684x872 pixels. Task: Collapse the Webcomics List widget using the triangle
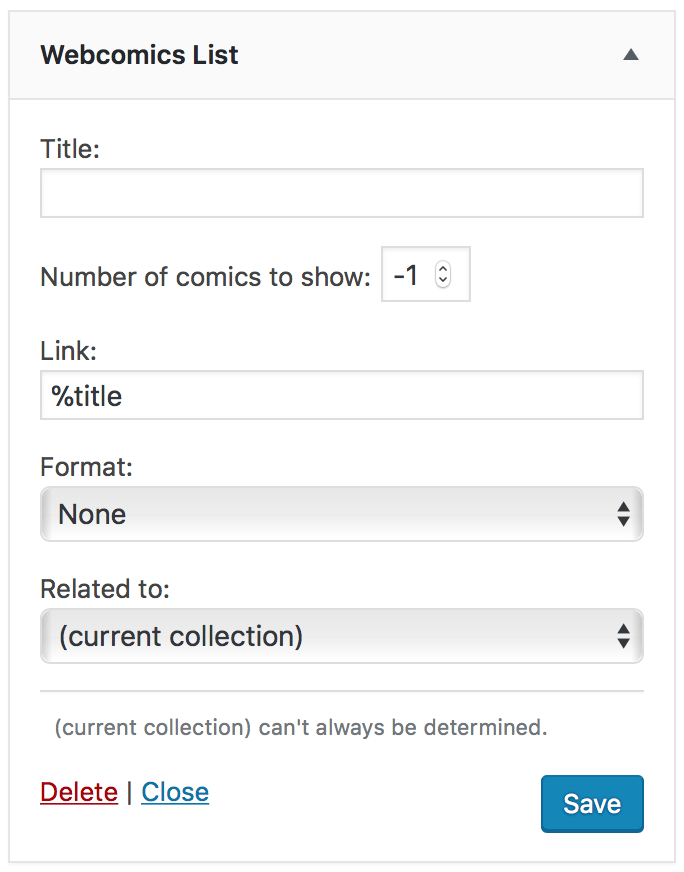[x=631, y=54]
